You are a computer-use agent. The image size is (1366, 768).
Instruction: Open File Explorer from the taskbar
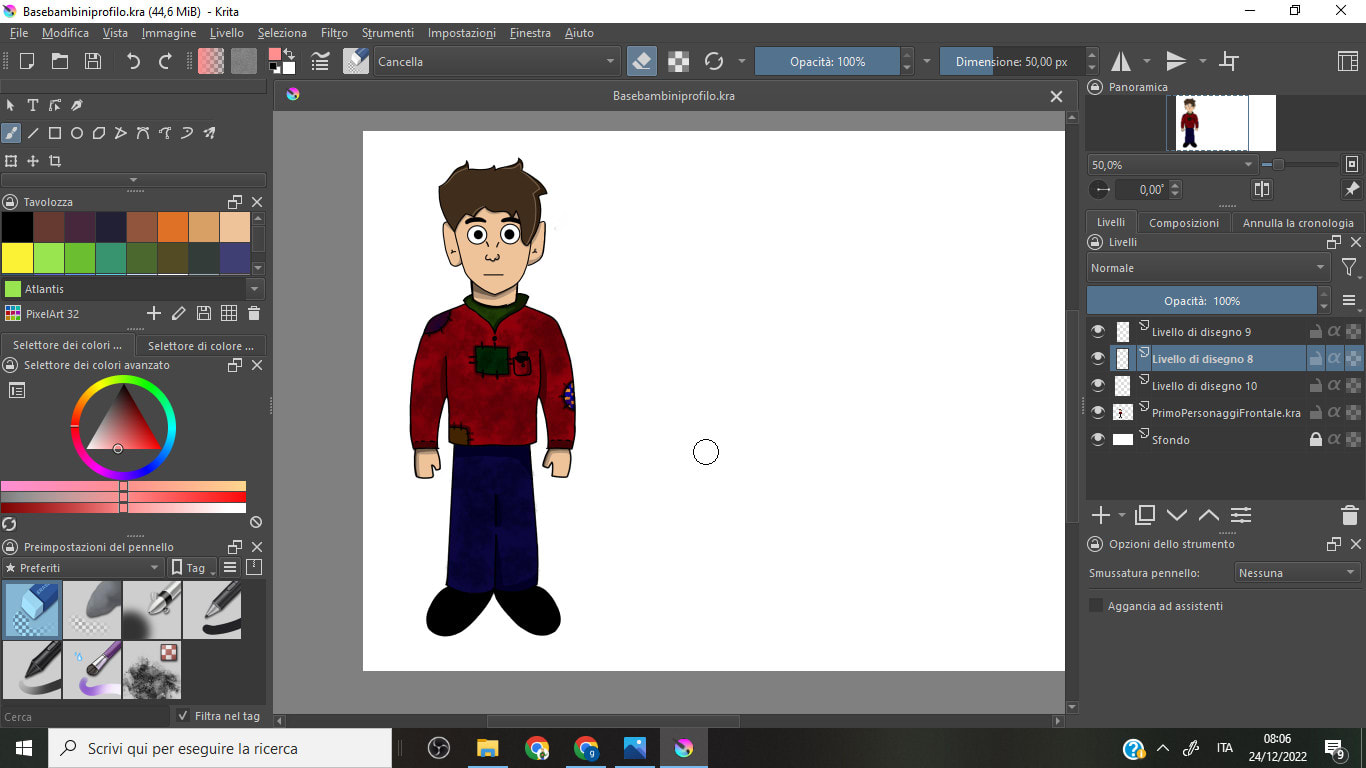[x=487, y=748]
